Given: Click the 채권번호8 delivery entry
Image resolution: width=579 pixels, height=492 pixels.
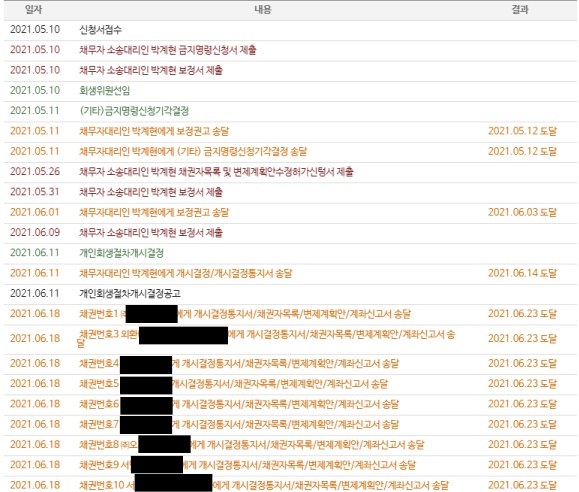Looking at the screenshot, I should tap(252, 445).
